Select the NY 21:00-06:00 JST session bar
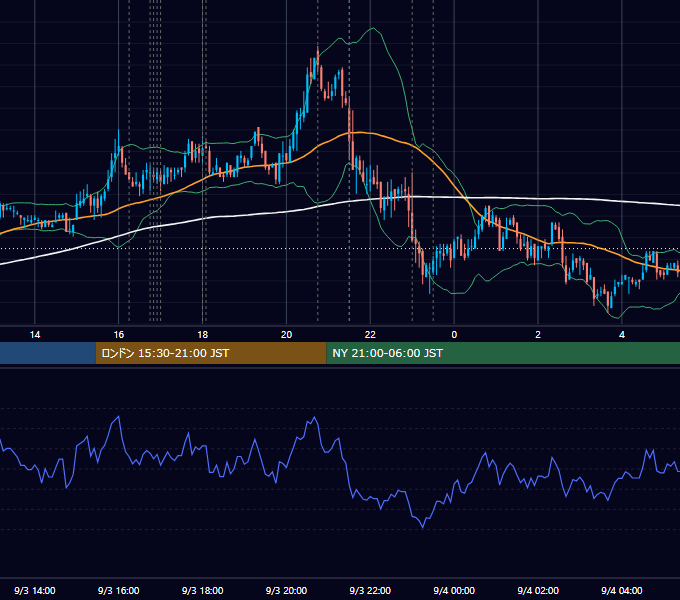Screen dimensions: 680x600 (503, 353)
